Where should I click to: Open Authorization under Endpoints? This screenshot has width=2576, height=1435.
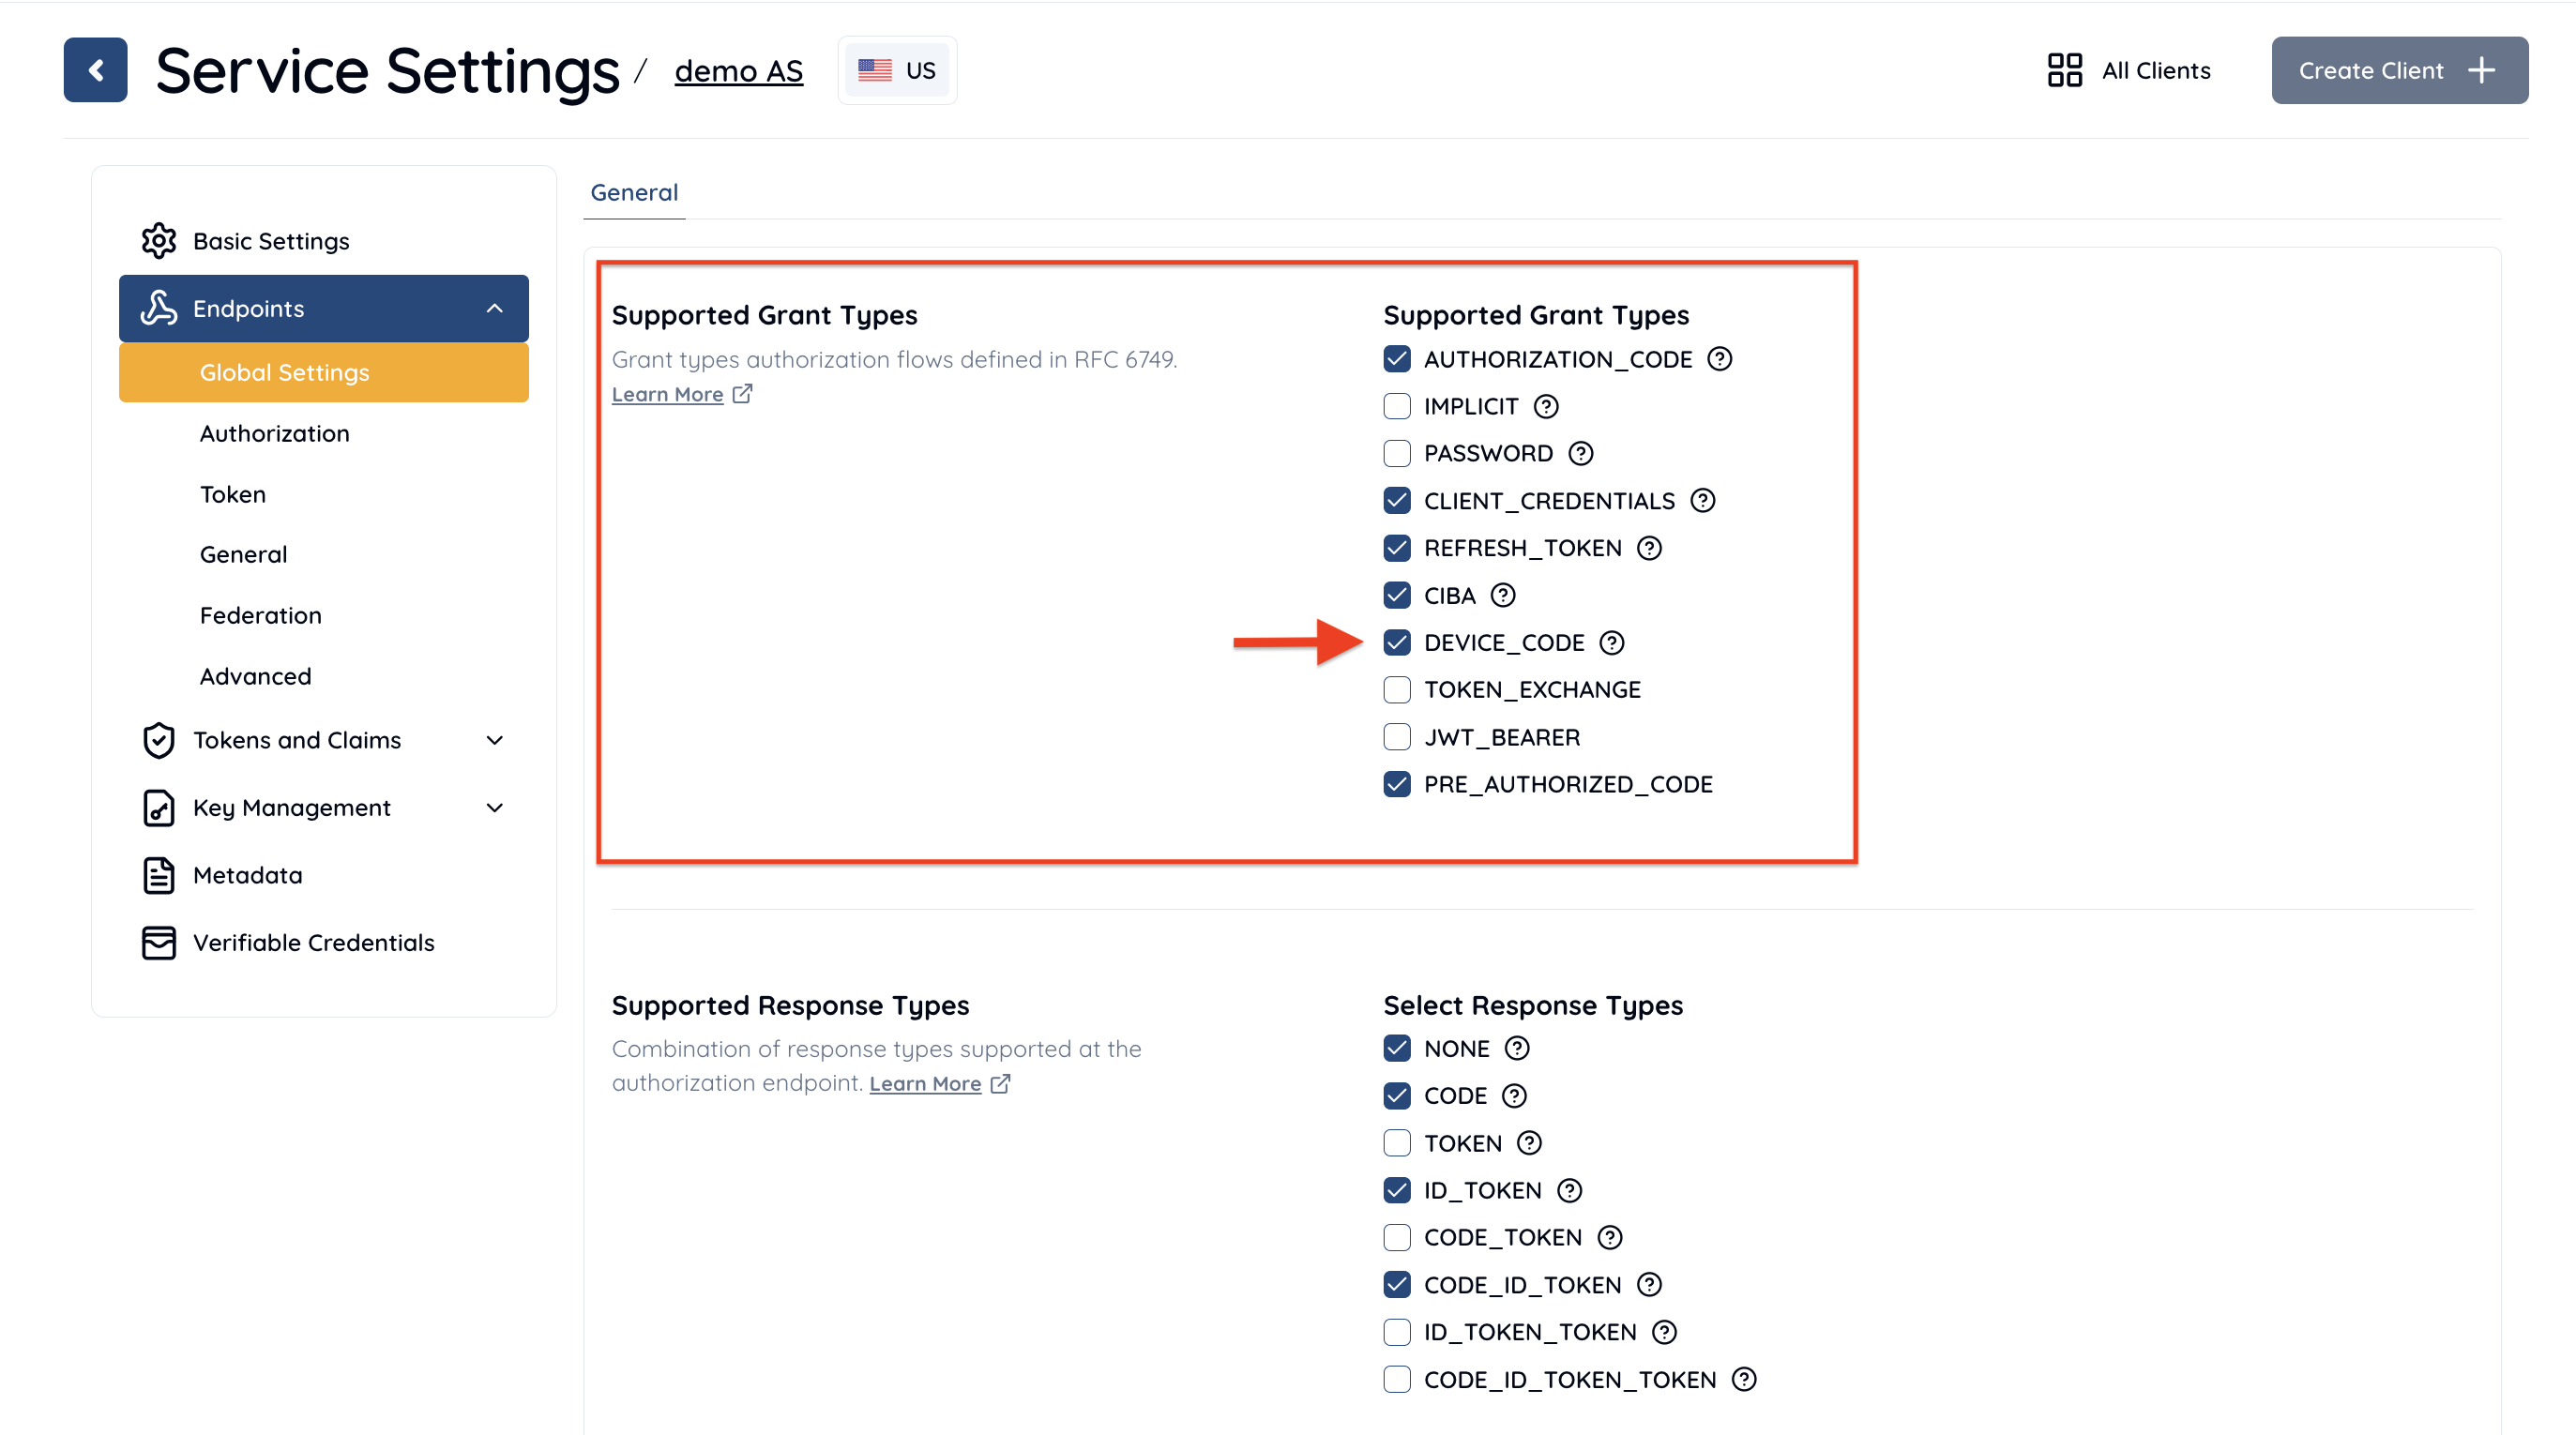point(274,434)
